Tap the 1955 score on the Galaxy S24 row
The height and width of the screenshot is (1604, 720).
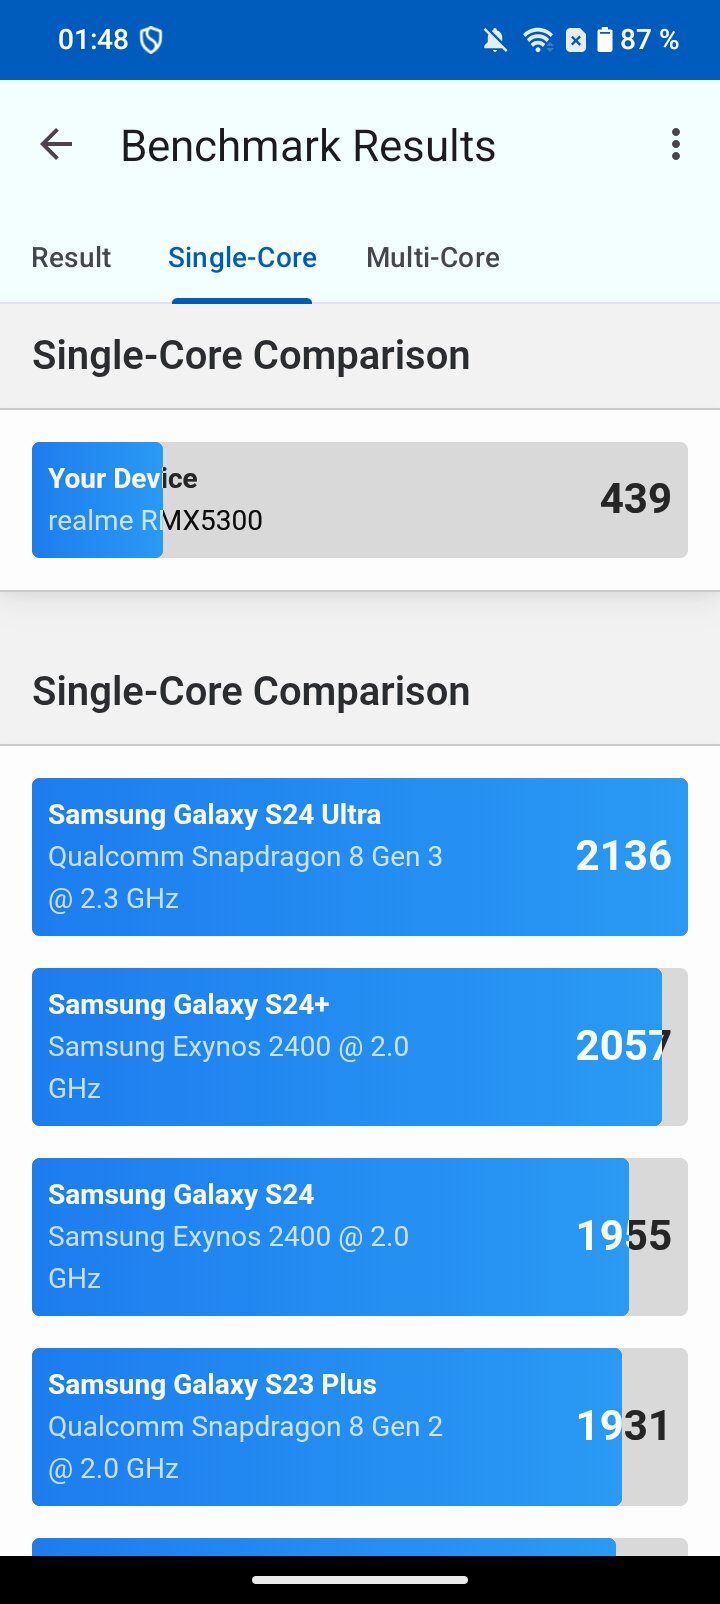pyautogui.click(x=624, y=1236)
